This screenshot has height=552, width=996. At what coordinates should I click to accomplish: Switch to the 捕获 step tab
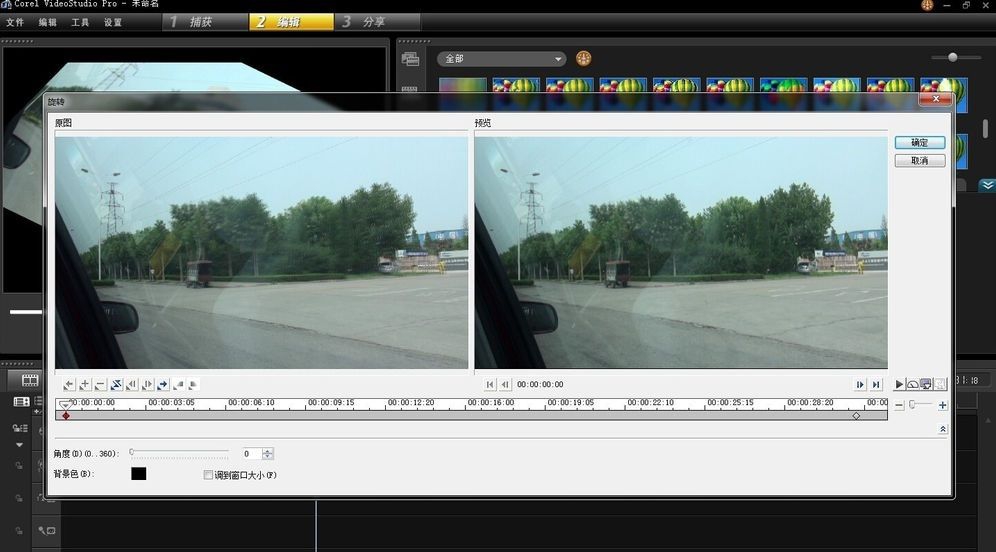(204, 22)
